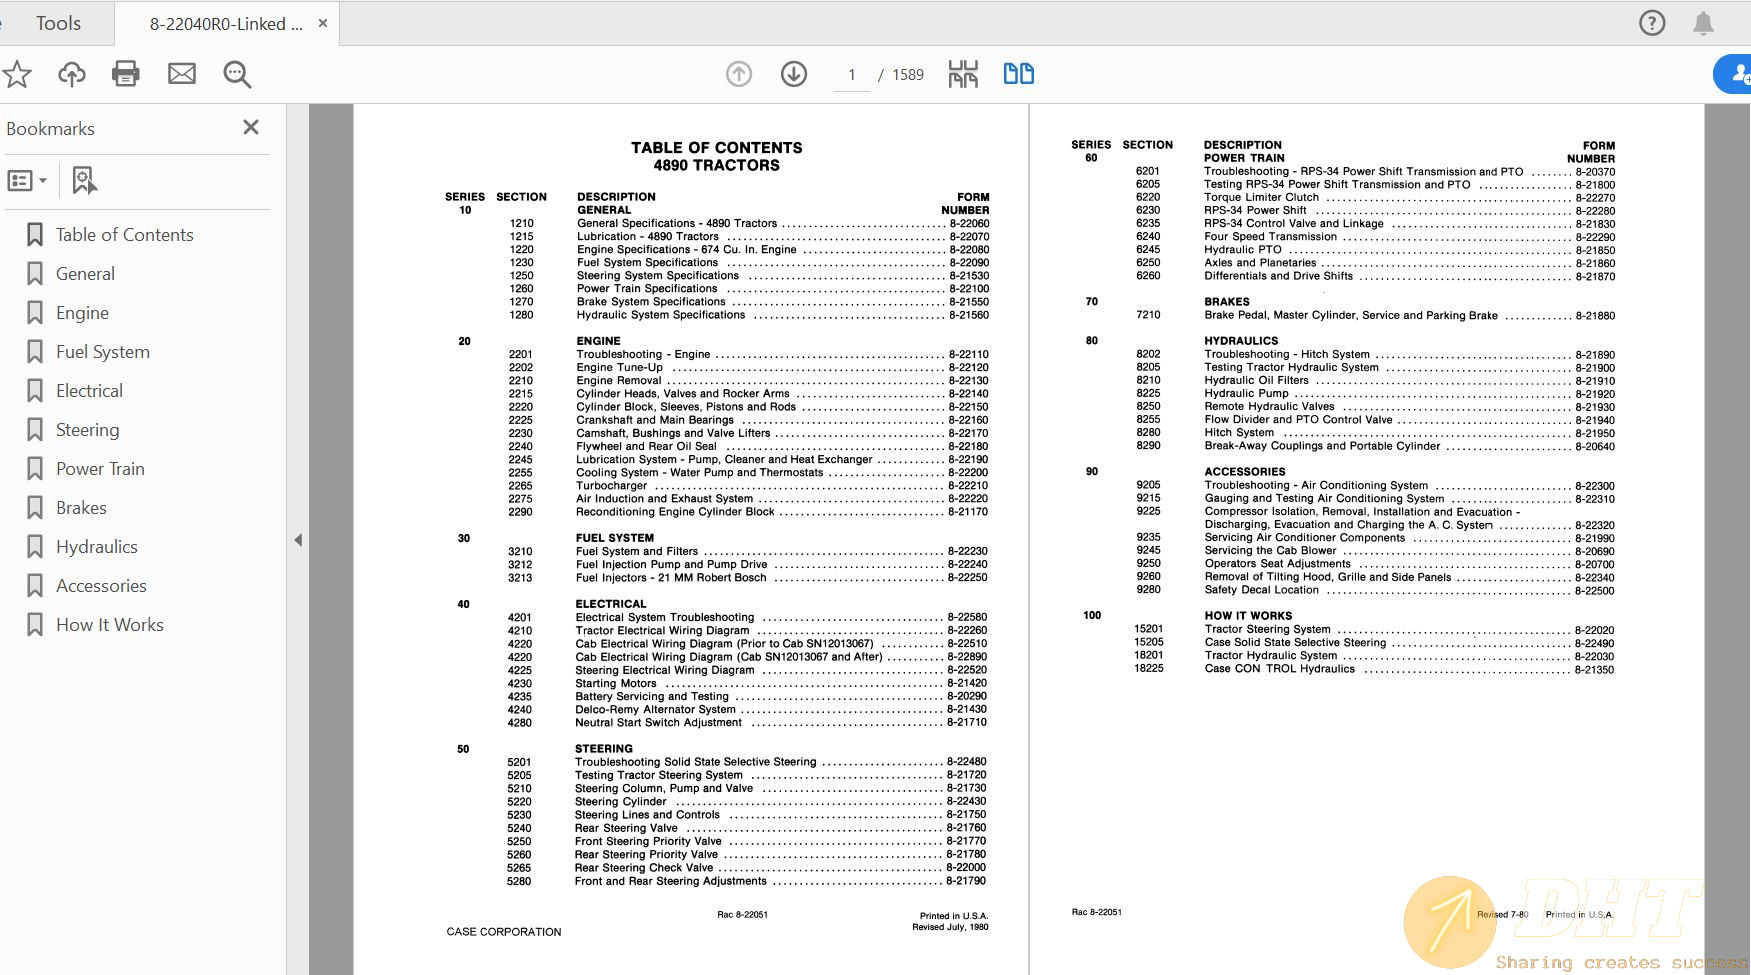Viewport: 1751px width, 975px height.
Task: Print the document
Action: pyautogui.click(x=126, y=73)
